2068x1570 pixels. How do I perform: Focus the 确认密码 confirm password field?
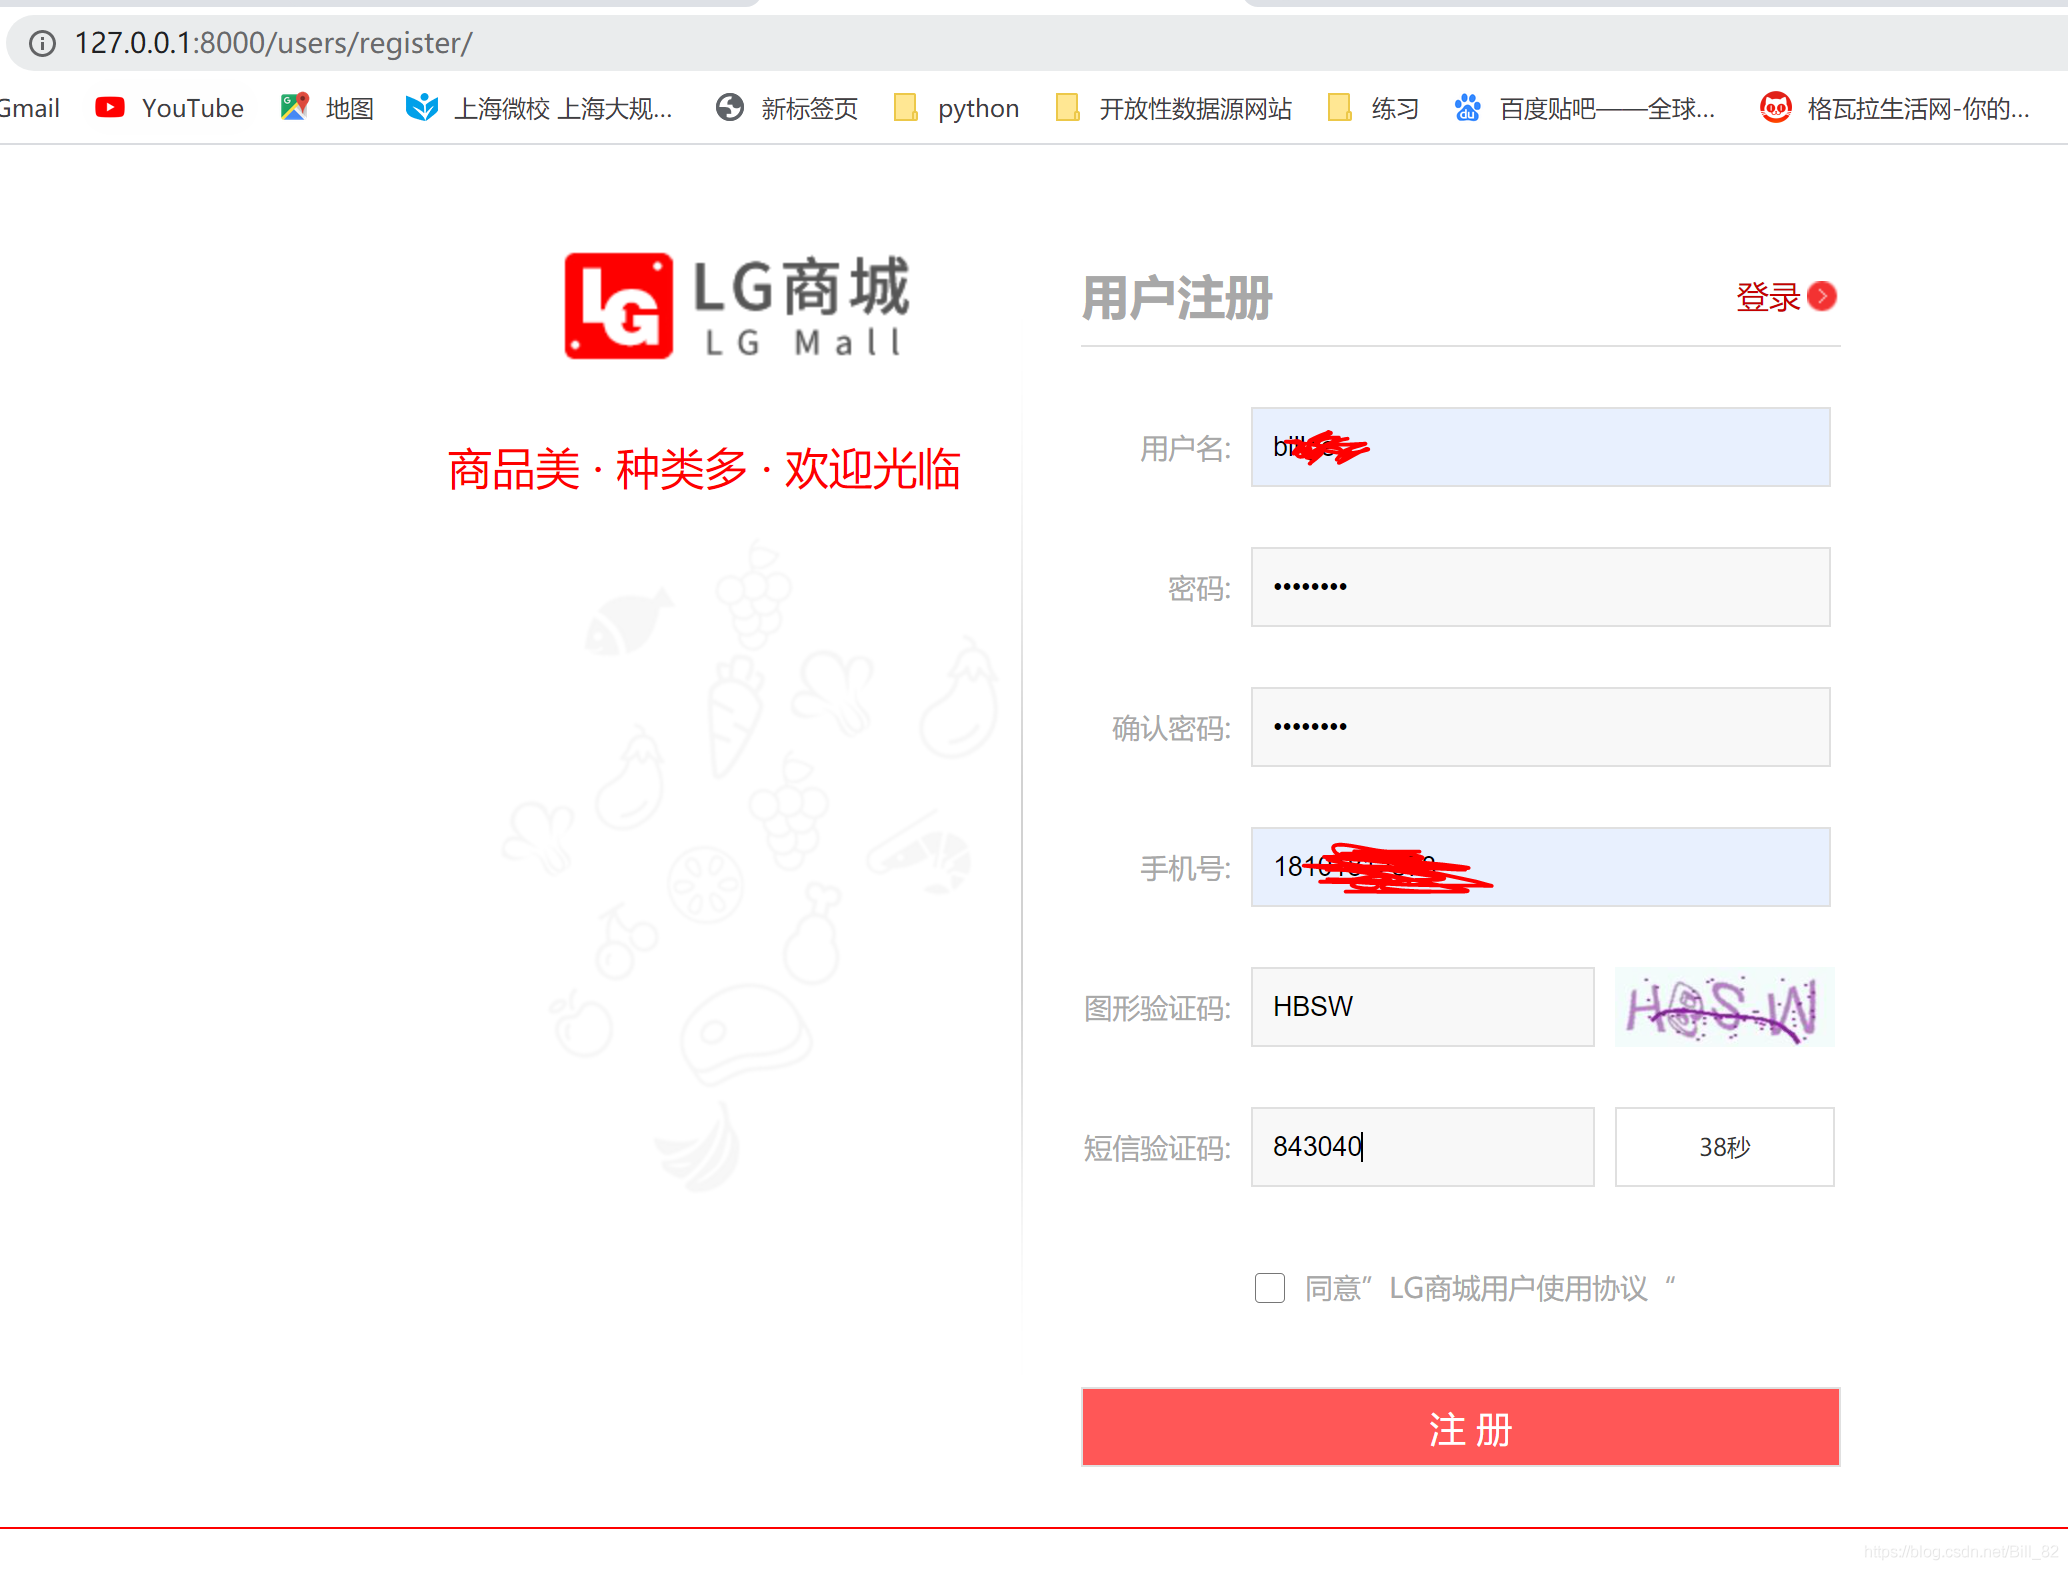coord(1540,727)
